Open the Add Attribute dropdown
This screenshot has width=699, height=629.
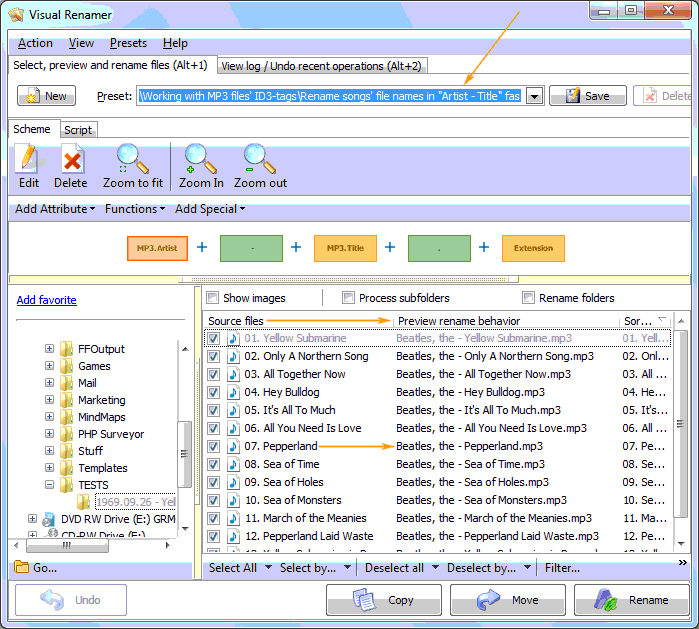click(x=55, y=209)
